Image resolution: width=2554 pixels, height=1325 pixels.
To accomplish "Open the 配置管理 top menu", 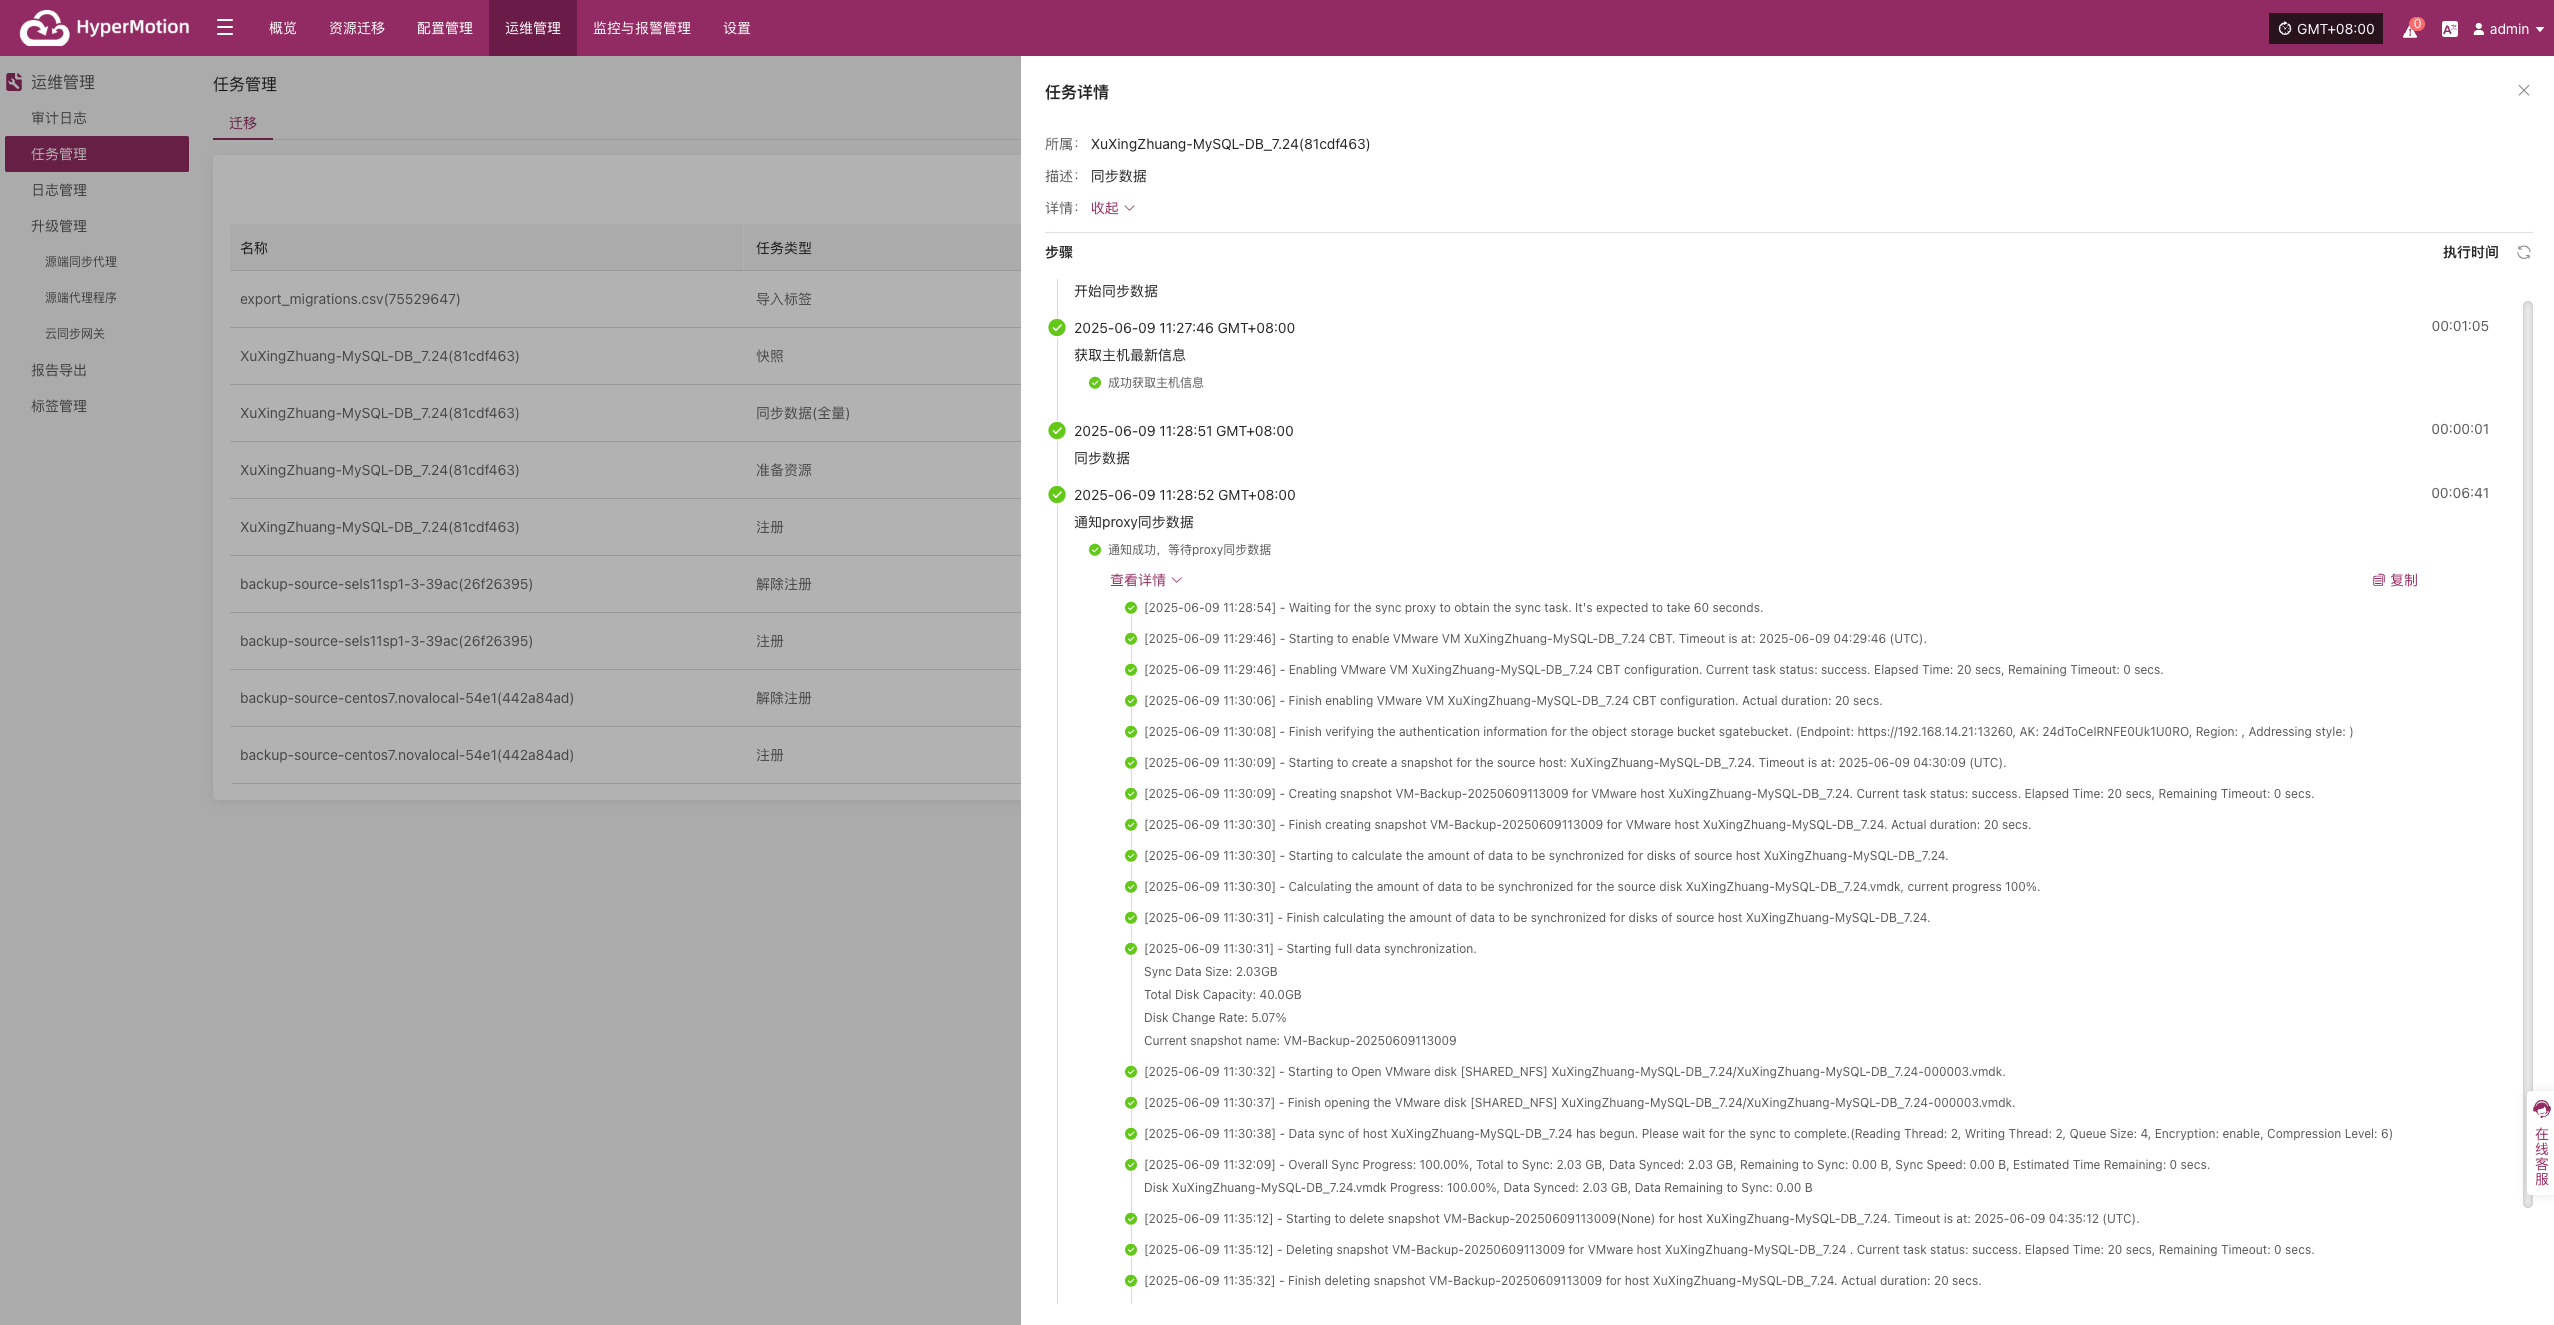I will click(x=445, y=28).
